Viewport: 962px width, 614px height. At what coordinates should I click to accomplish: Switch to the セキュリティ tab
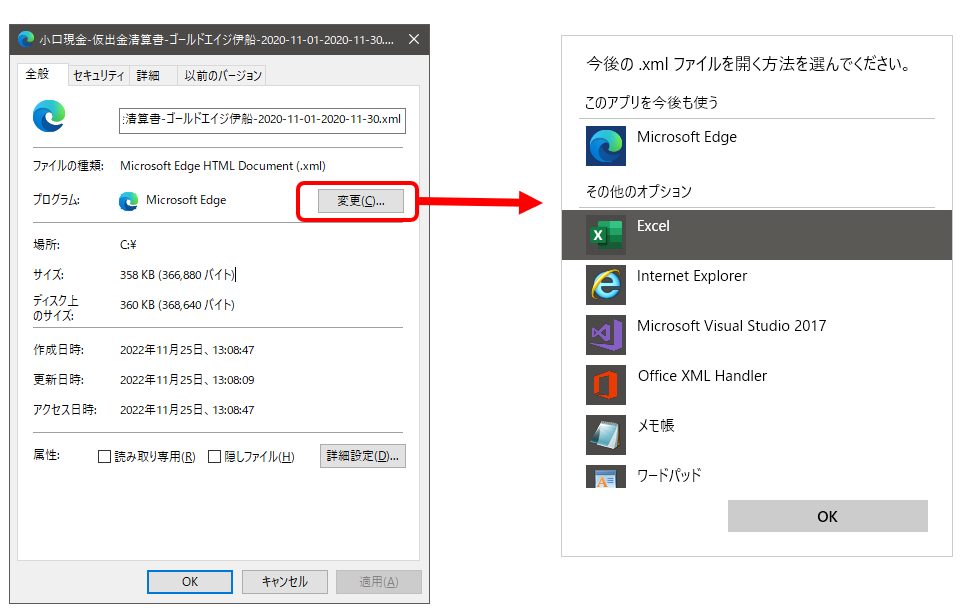[x=99, y=76]
